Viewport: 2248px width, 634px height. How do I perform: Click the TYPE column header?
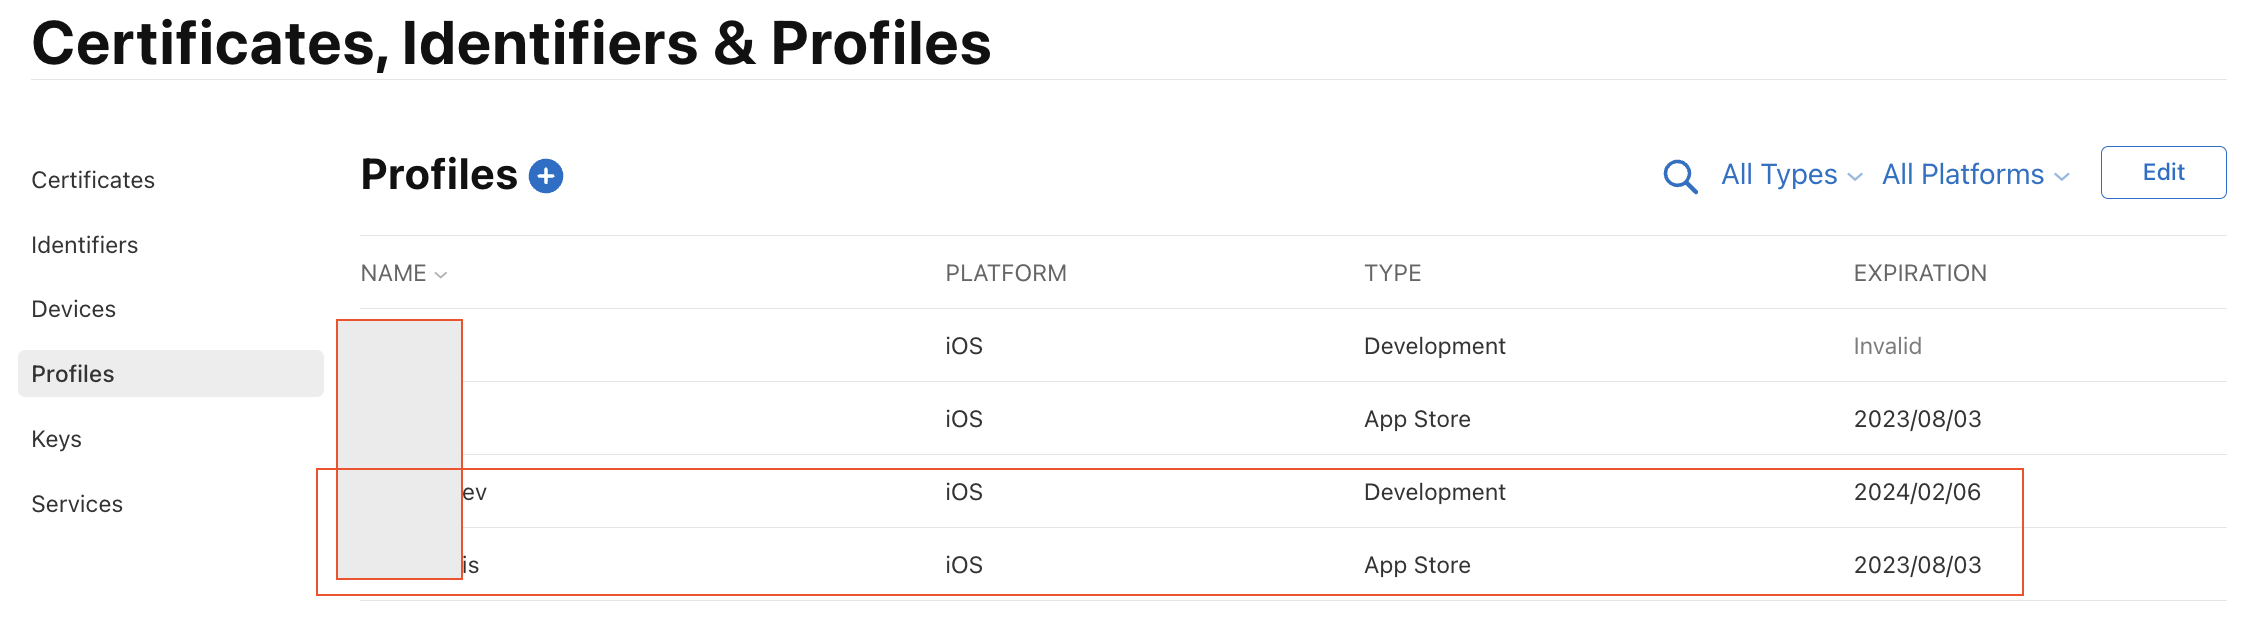click(1392, 273)
